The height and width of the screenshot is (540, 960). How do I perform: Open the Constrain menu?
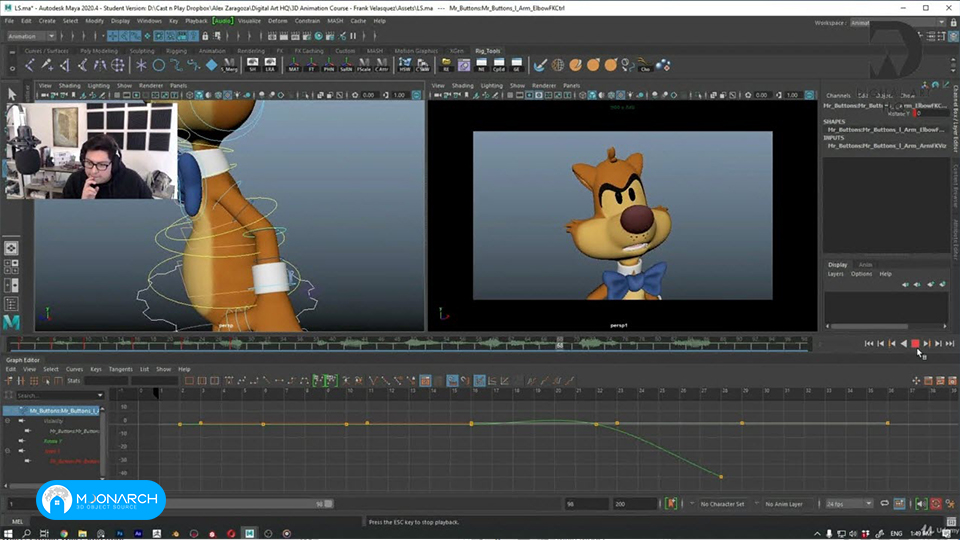[307, 21]
